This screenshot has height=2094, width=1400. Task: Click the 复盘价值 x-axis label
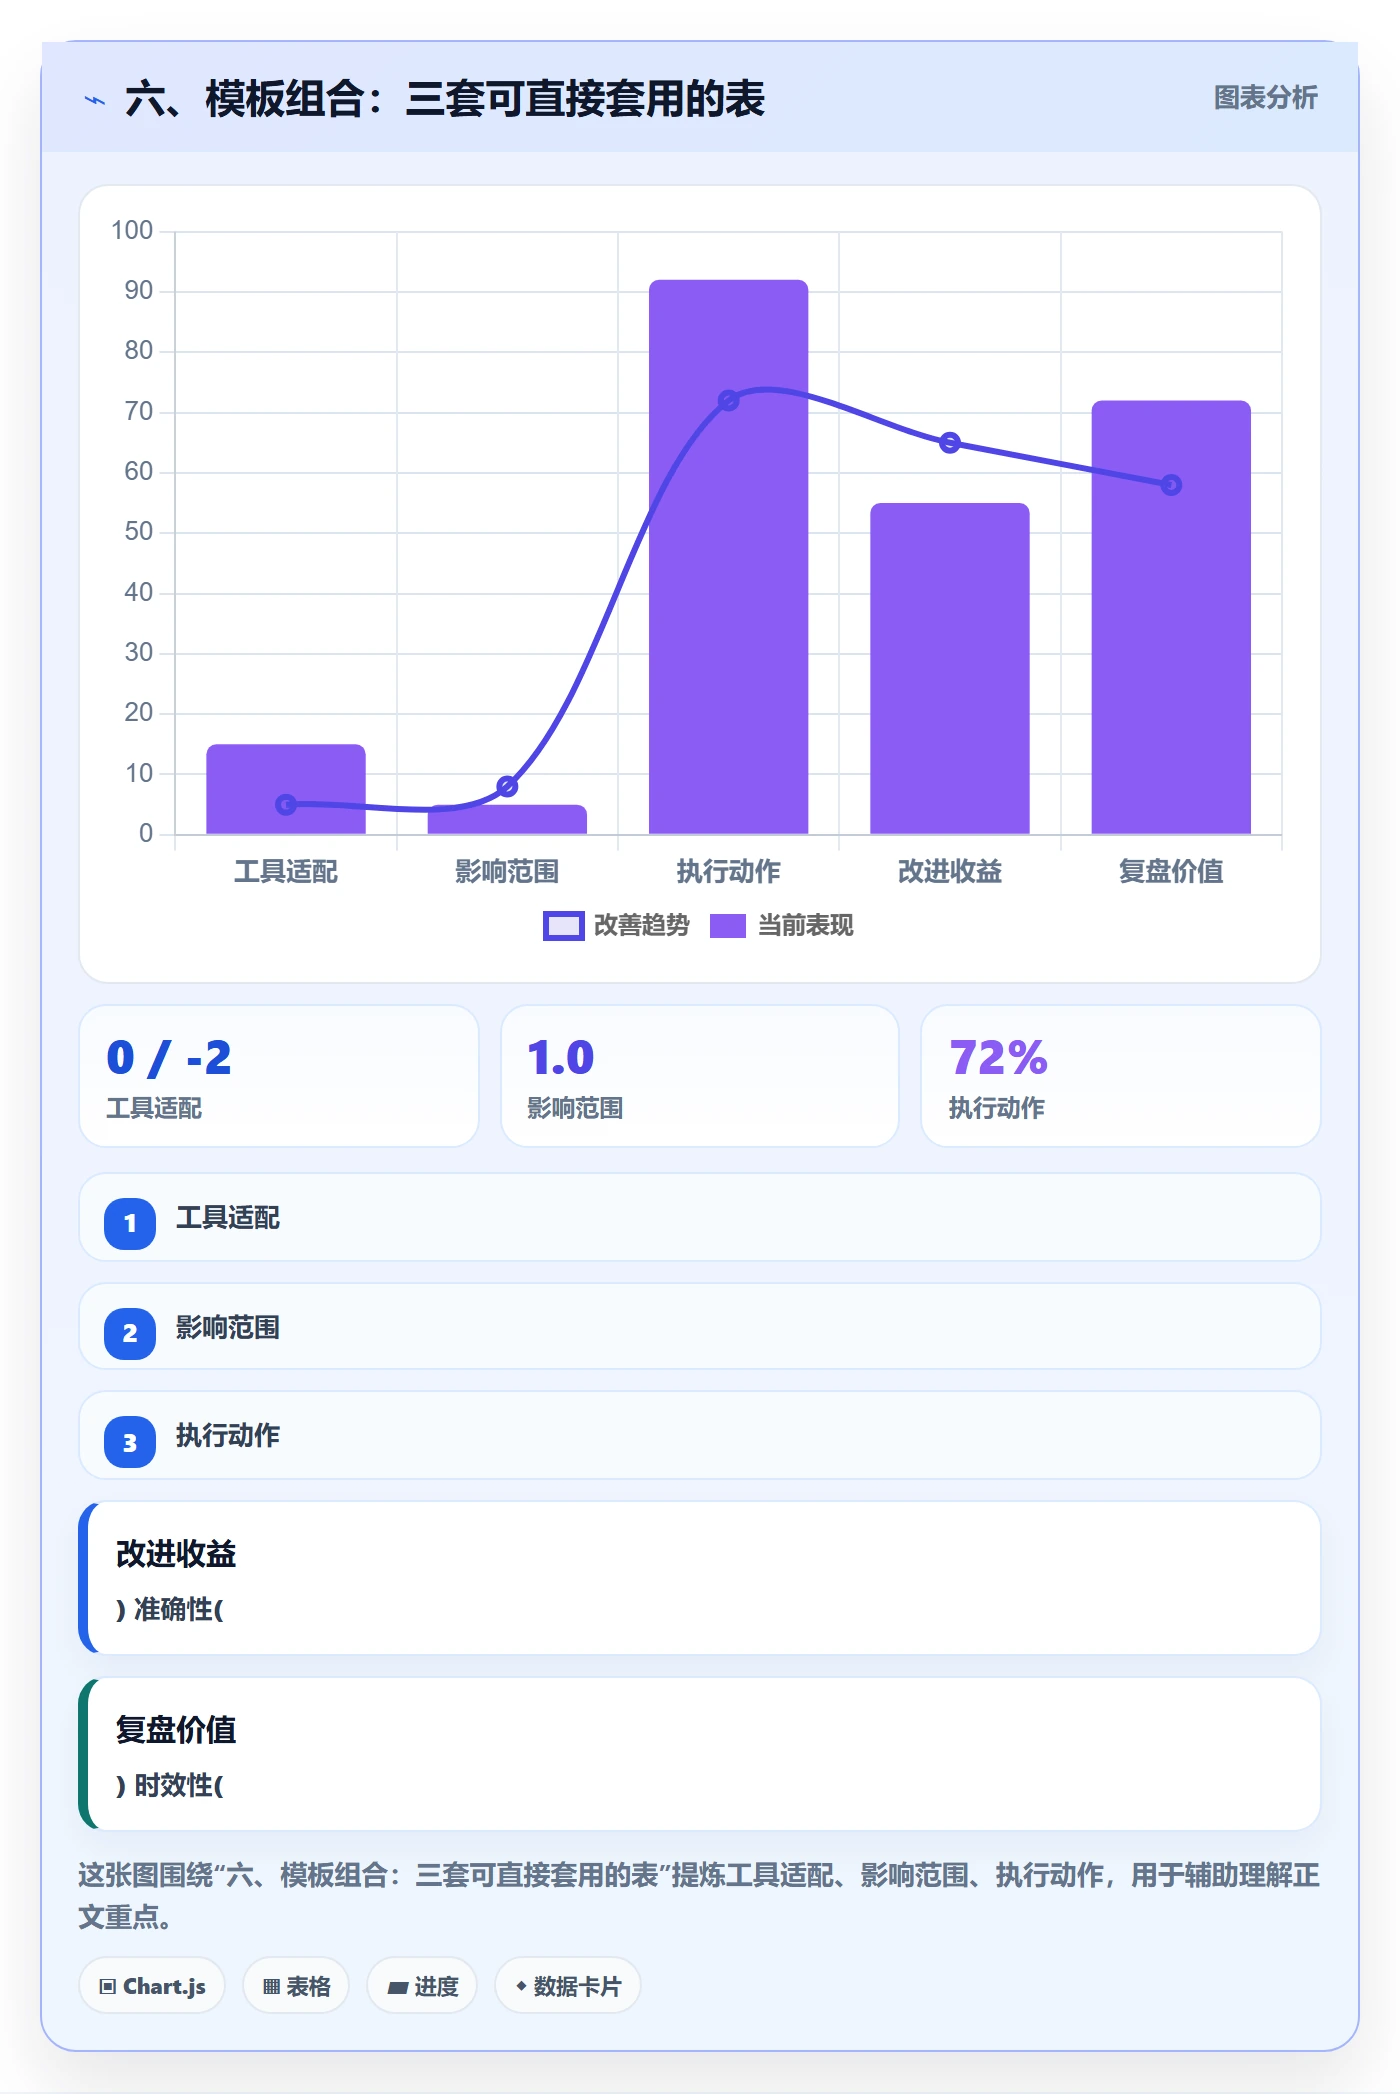click(1171, 872)
